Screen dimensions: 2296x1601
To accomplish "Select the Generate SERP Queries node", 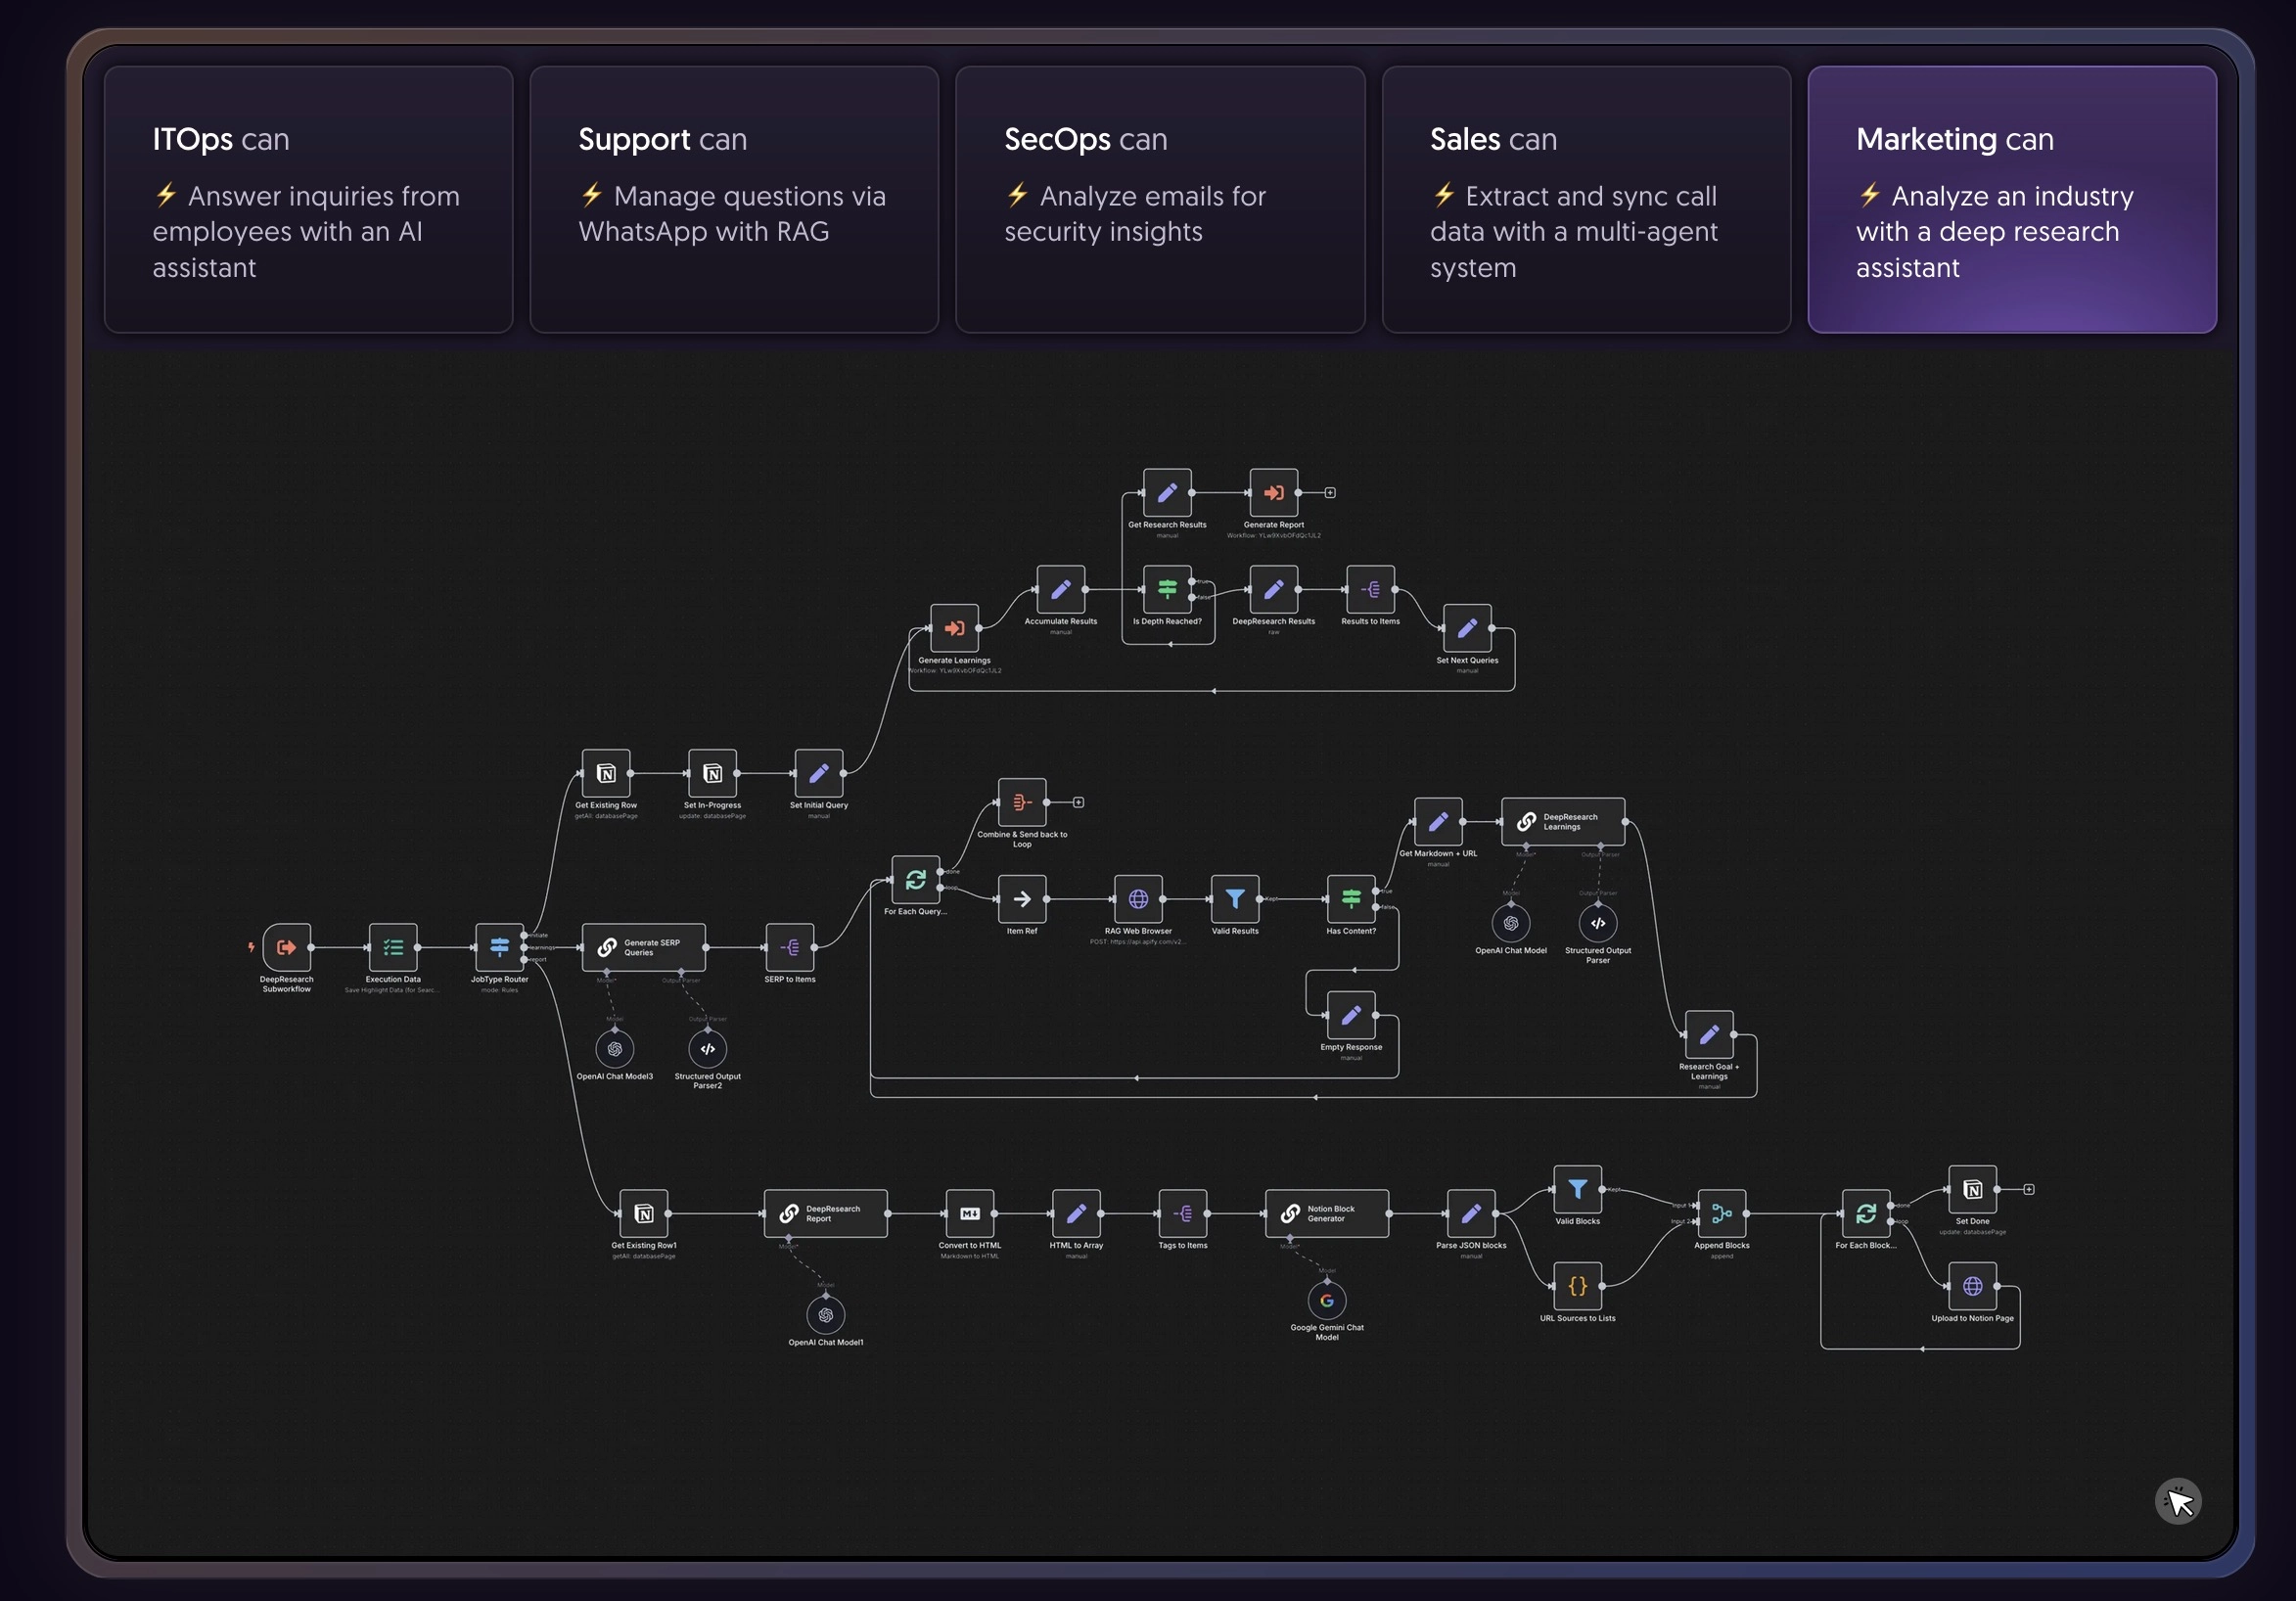I will pos(644,948).
